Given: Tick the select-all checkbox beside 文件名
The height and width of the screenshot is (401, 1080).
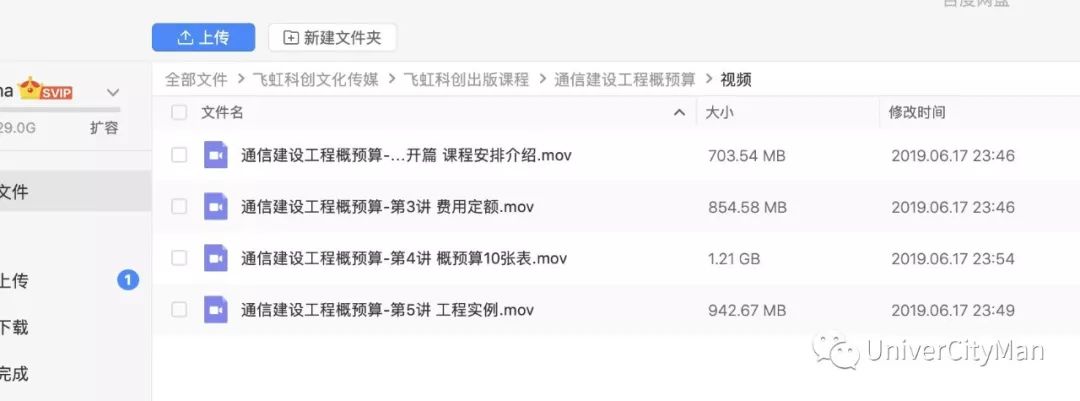Looking at the screenshot, I should (x=179, y=112).
